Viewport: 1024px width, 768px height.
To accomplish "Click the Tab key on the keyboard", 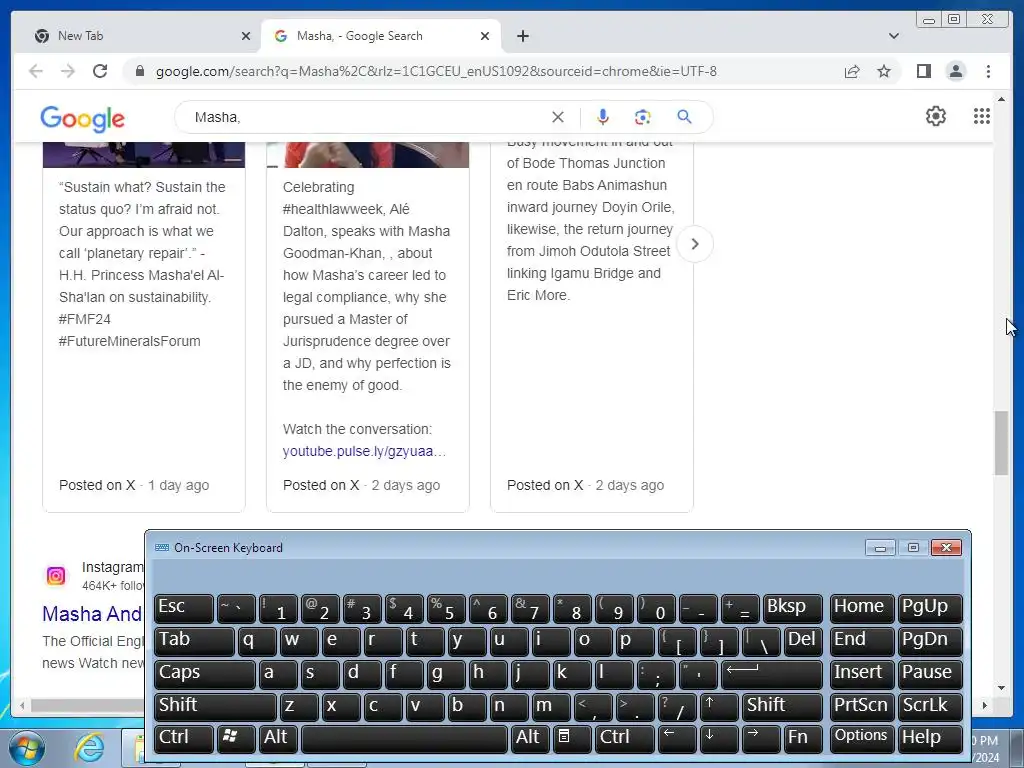I will pyautogui.click(x=194, y=641).
